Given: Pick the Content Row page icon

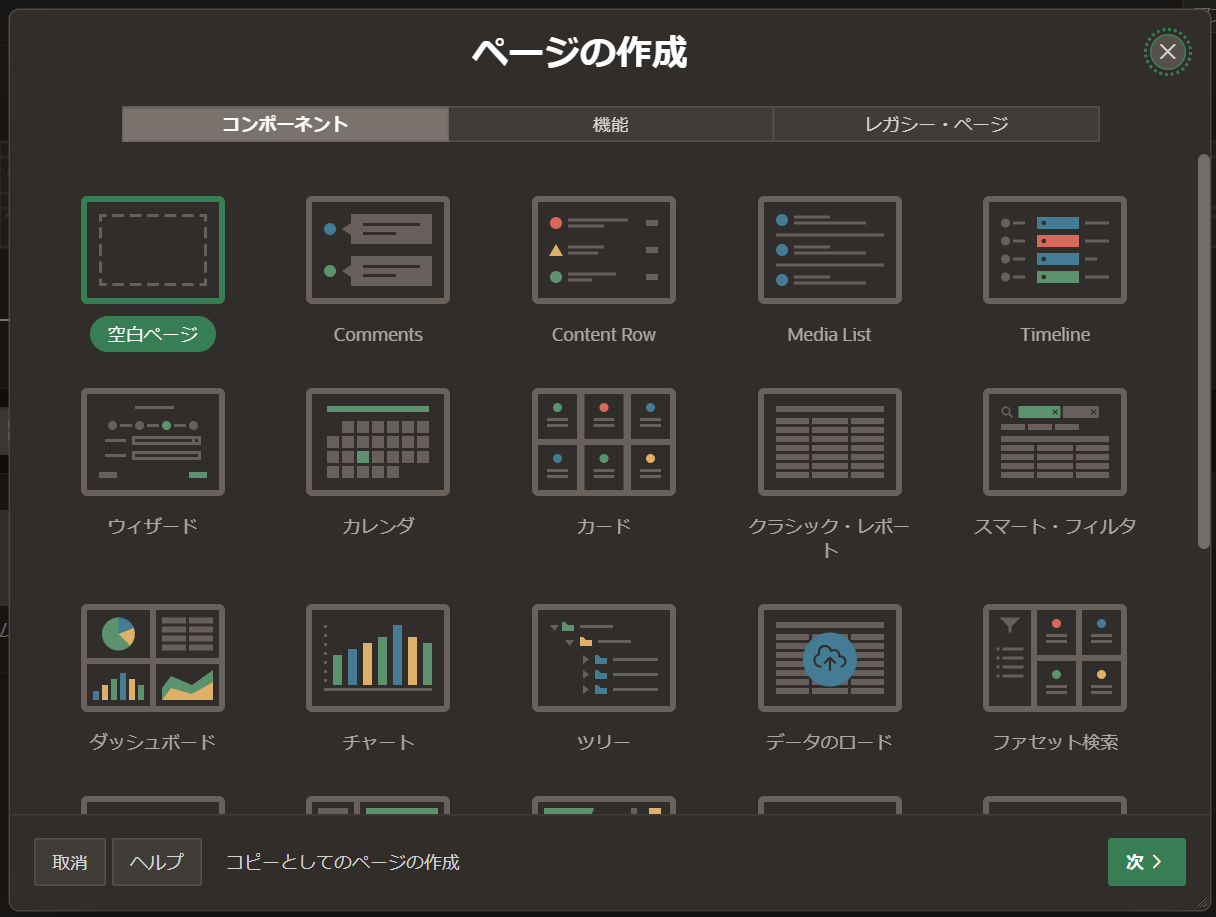Looking at the screenshot, I should tap(604, 250).
